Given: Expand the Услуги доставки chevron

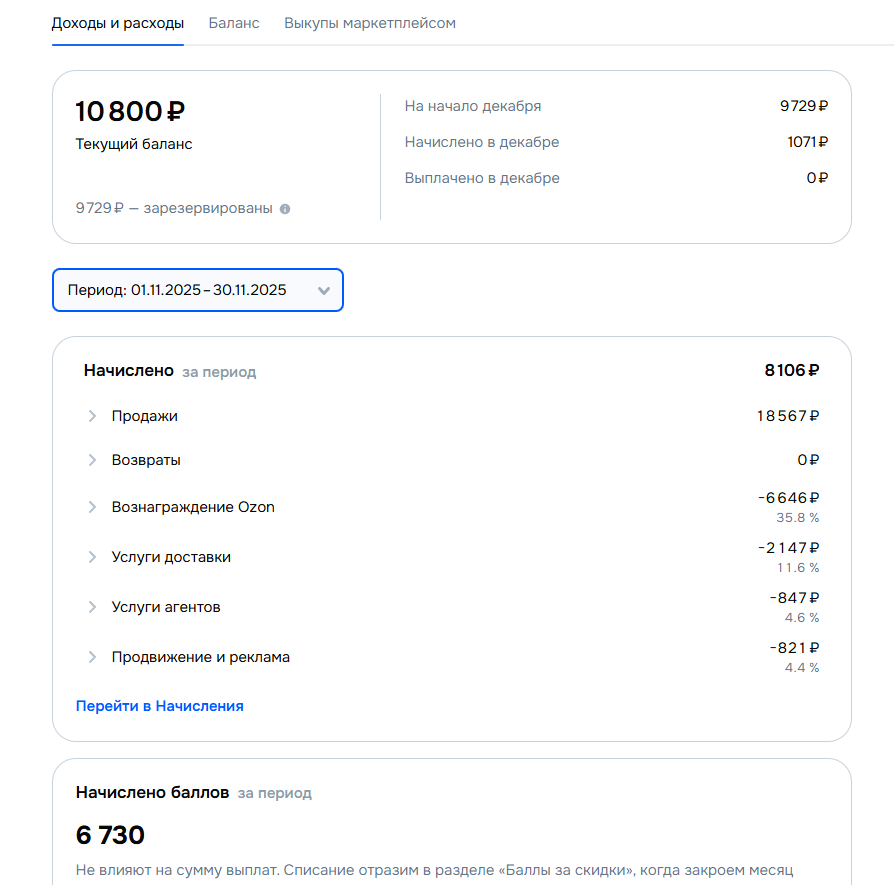Looking at the screenshot, I should coord(92,557).
